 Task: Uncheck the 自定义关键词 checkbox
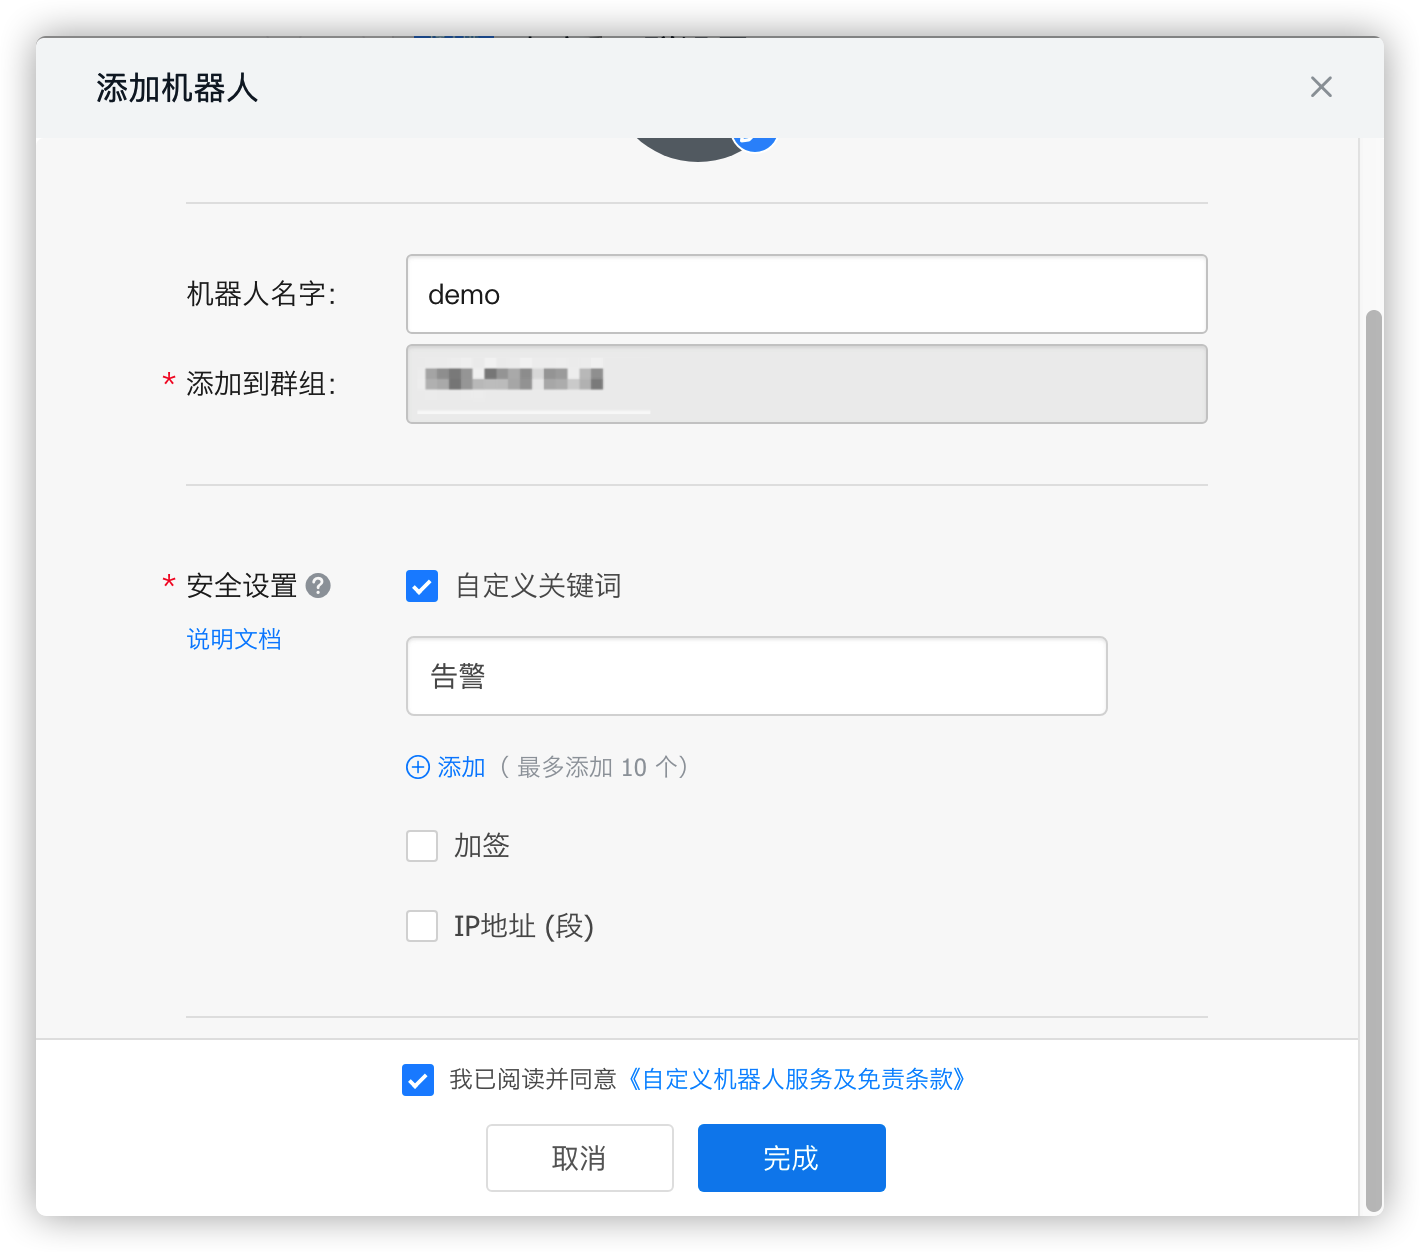pyautogui.click(x=422, y=586)
